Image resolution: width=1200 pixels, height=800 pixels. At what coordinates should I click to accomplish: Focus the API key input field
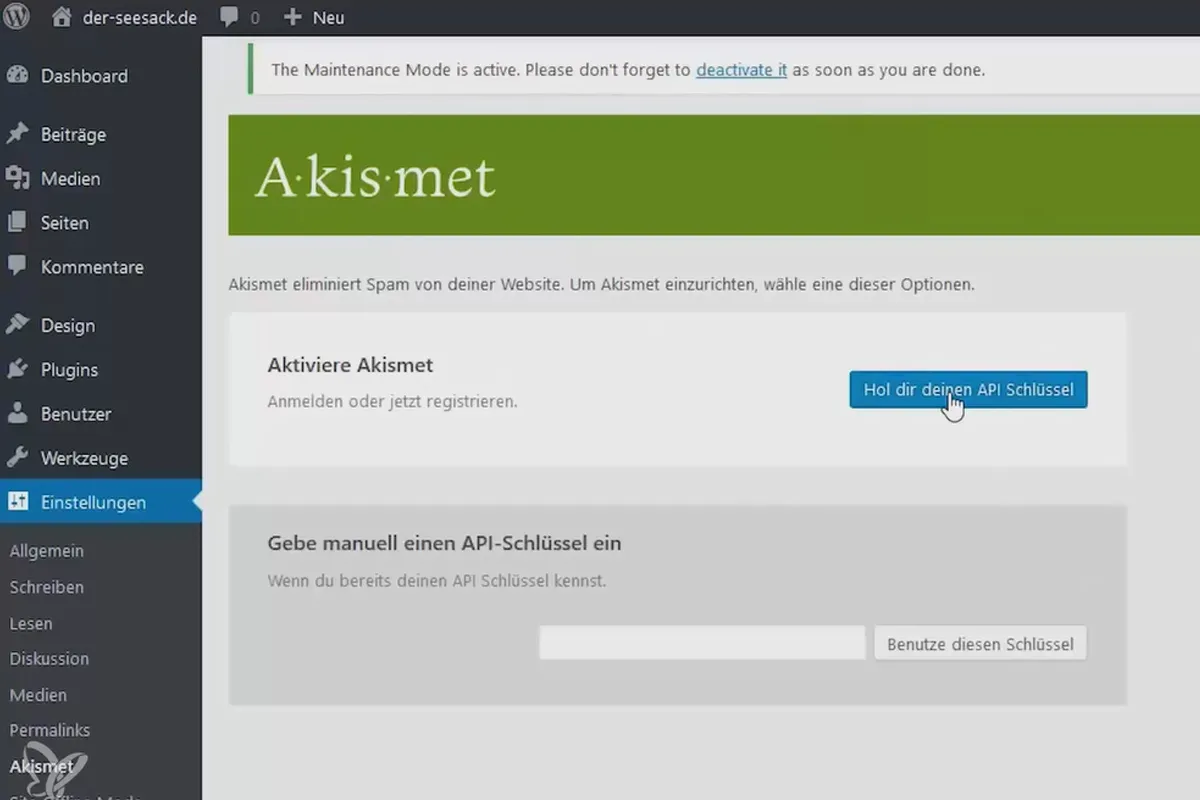point(702,642)
